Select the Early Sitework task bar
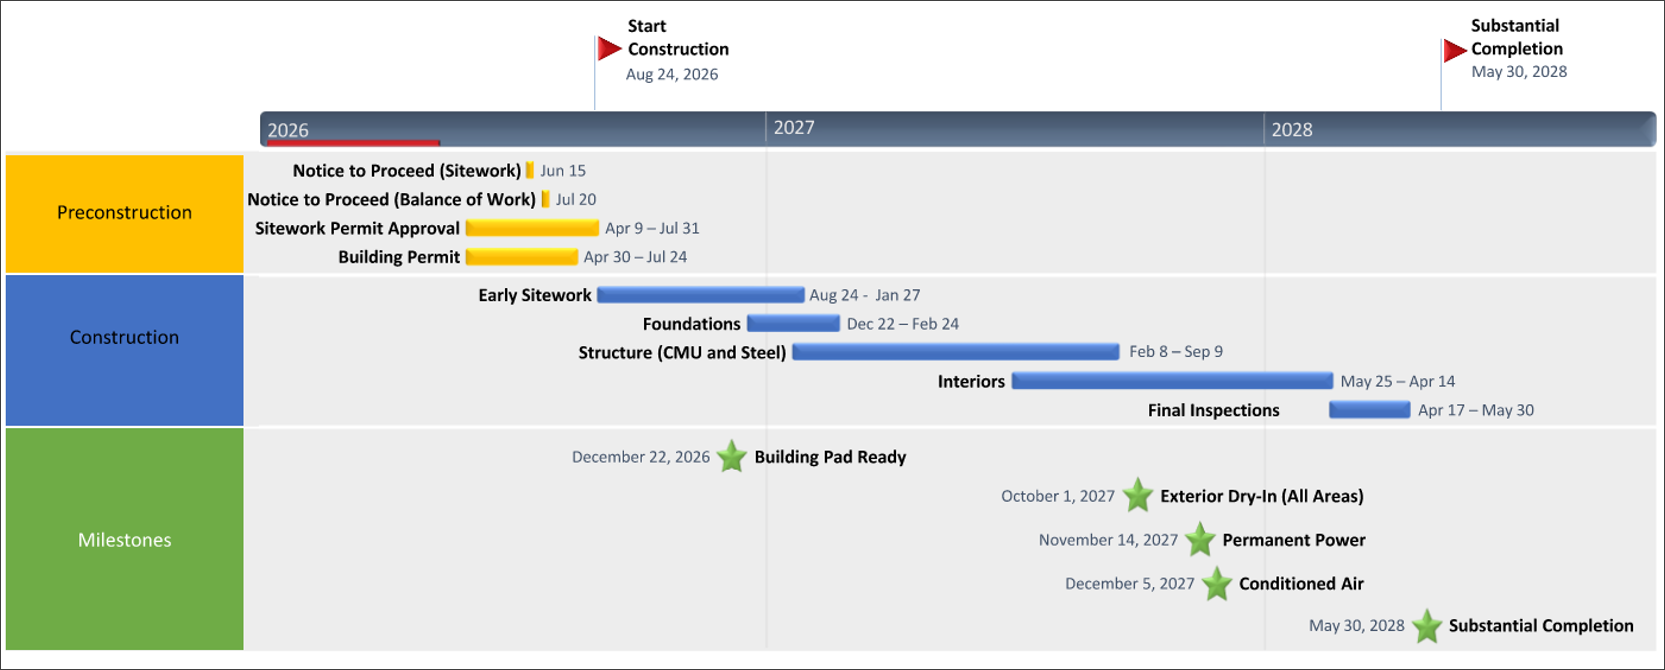Image resolution: width=1665 pixels, height=670 pixels. (700, 295)
